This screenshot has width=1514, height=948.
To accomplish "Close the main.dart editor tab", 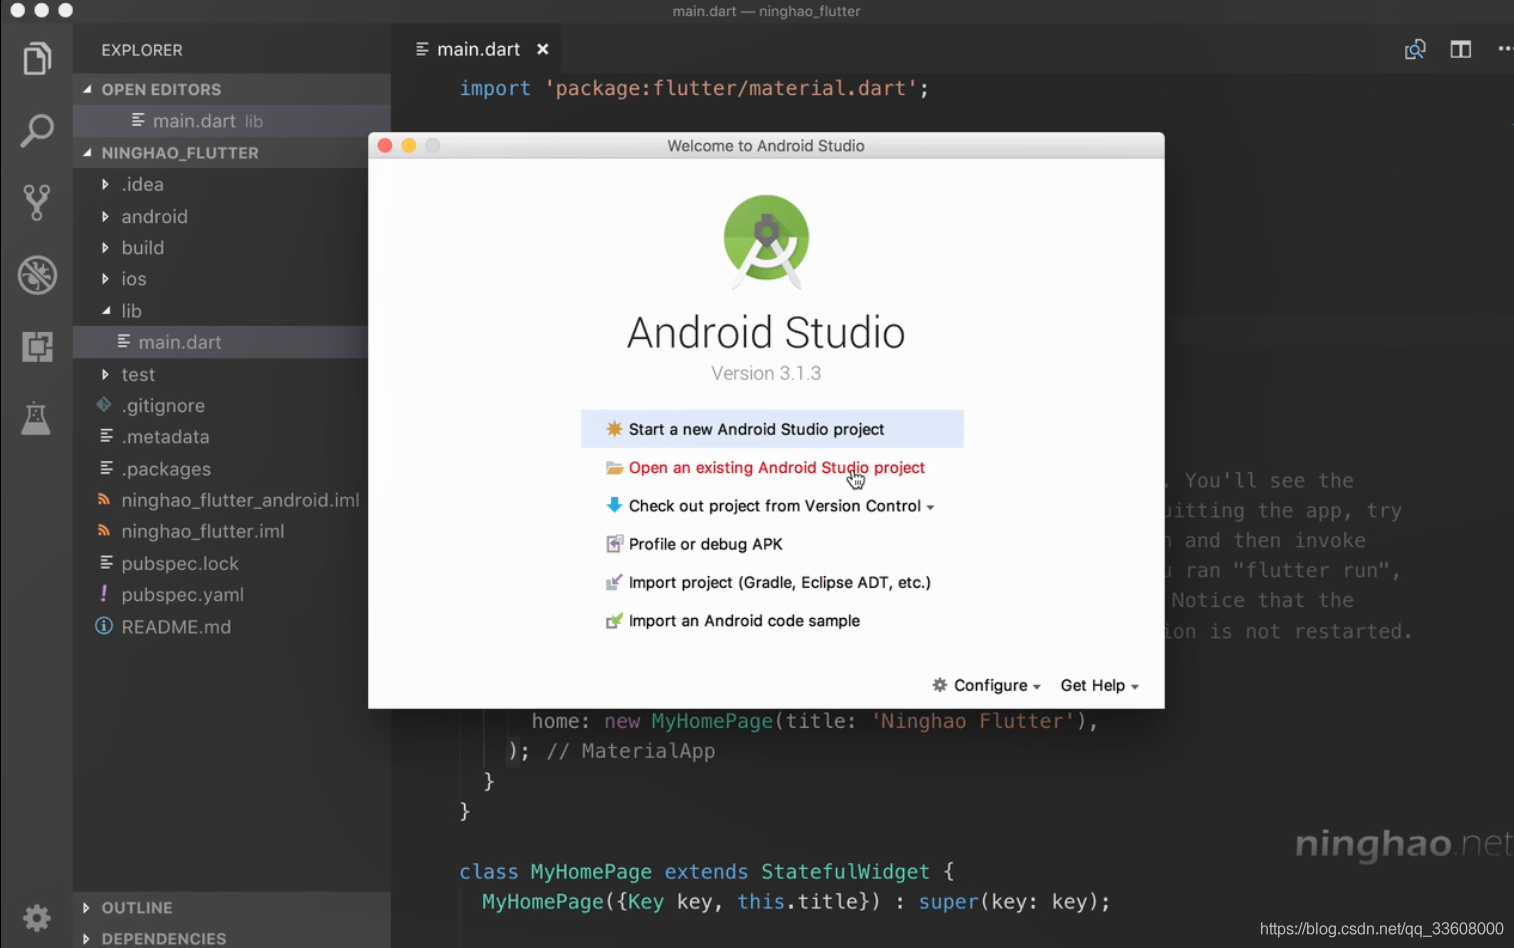I will [x=543, y=49].
